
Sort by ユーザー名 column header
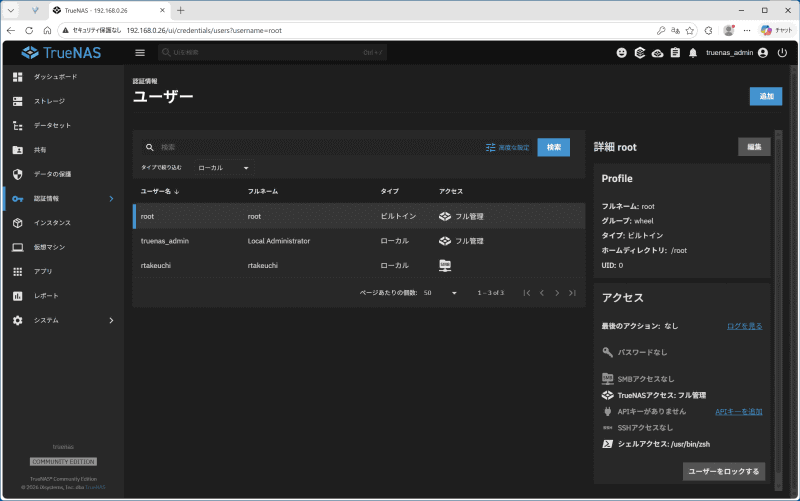(160, 191)
